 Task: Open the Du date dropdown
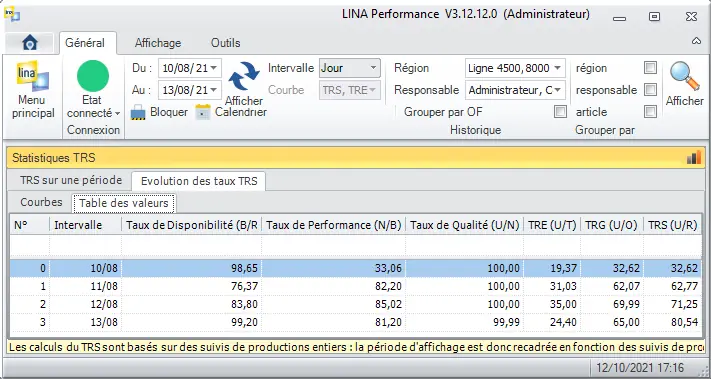[214, 68]
